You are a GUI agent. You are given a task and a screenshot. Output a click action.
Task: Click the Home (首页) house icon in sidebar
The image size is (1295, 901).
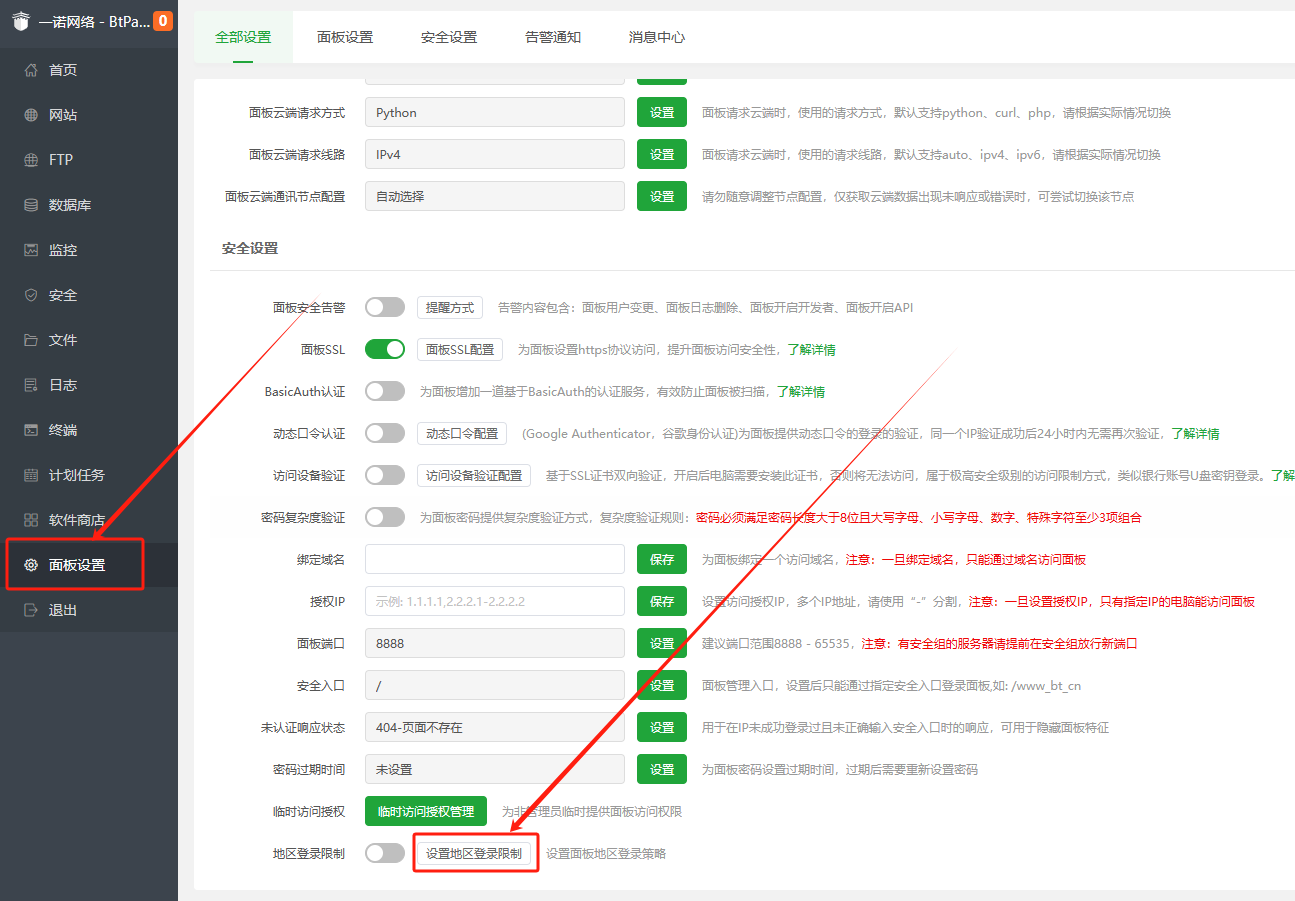[x=31, y=70]
